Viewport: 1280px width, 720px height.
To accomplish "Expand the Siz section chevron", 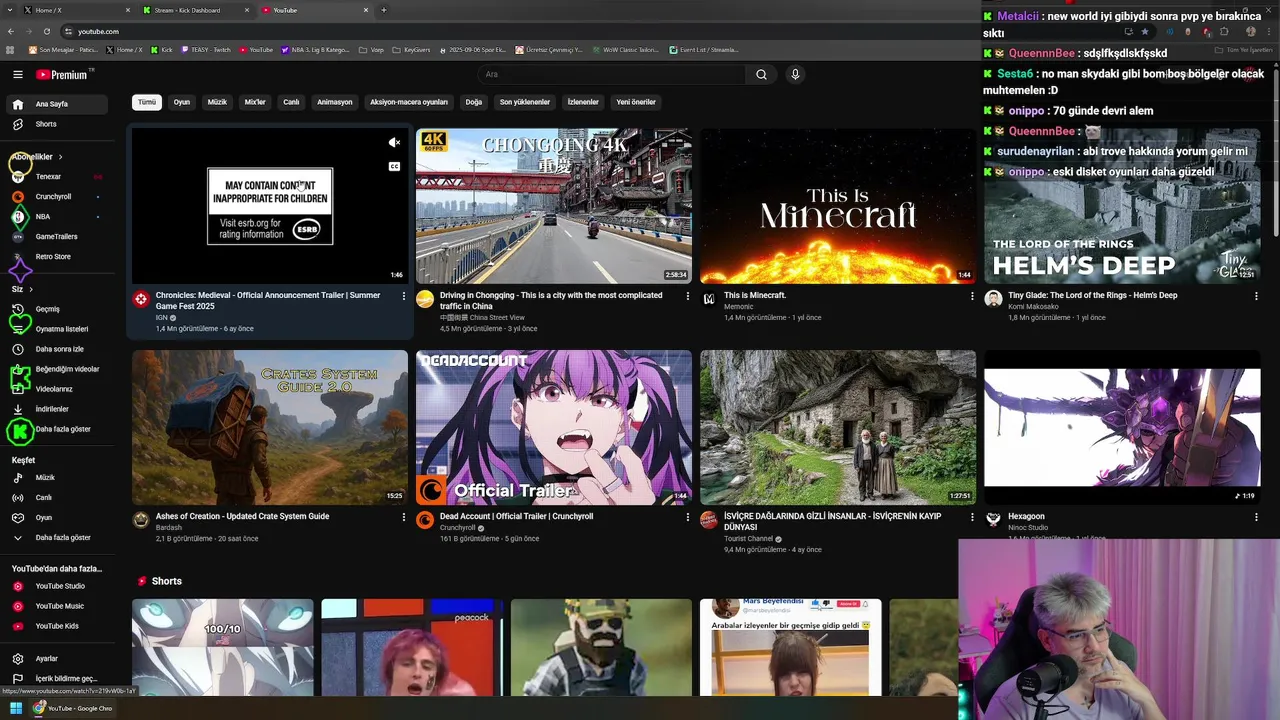I will point(31,289).
